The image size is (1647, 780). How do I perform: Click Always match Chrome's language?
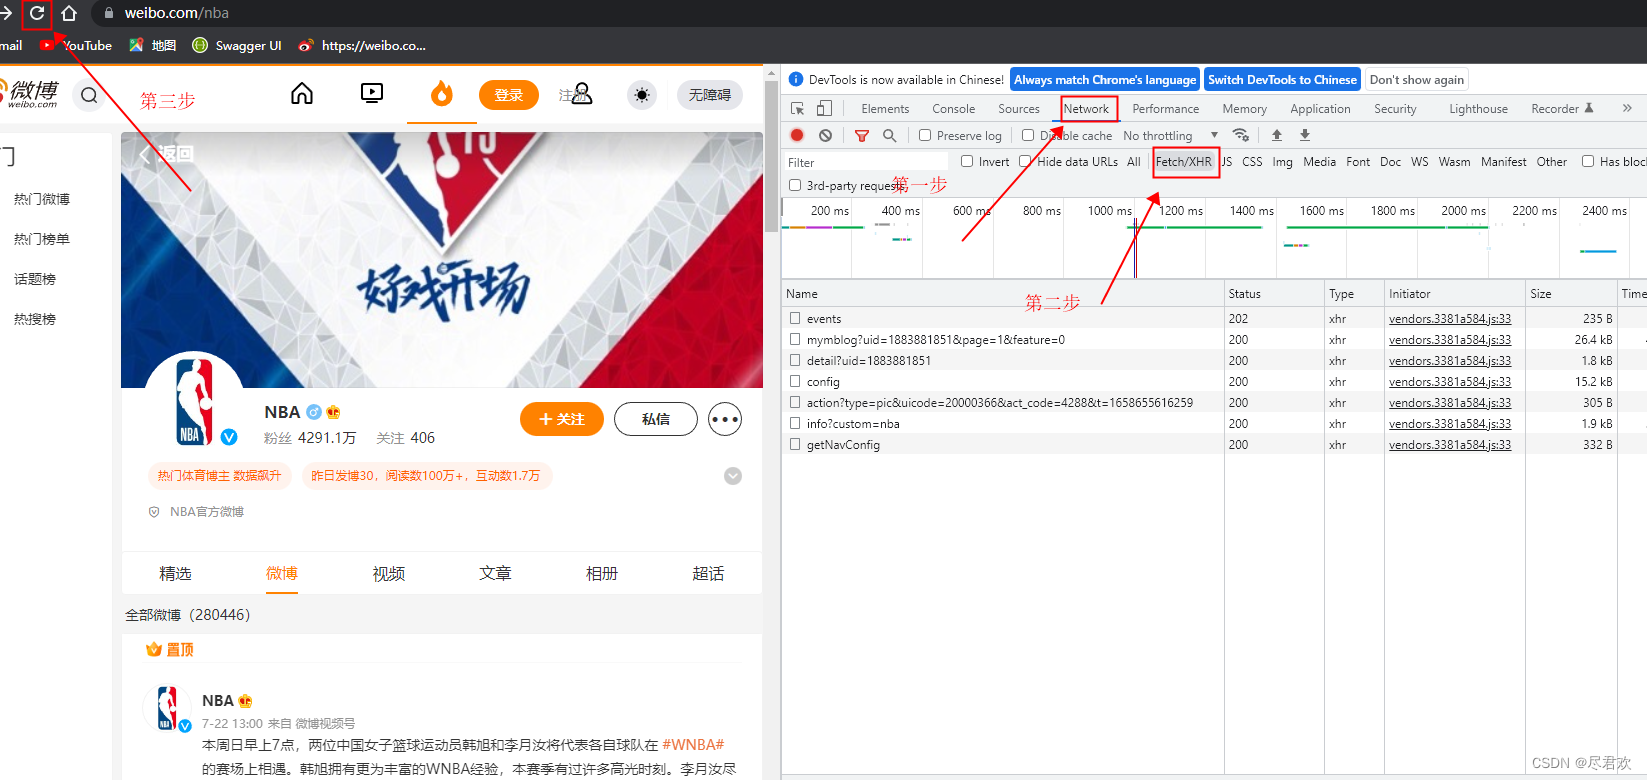1105,80
